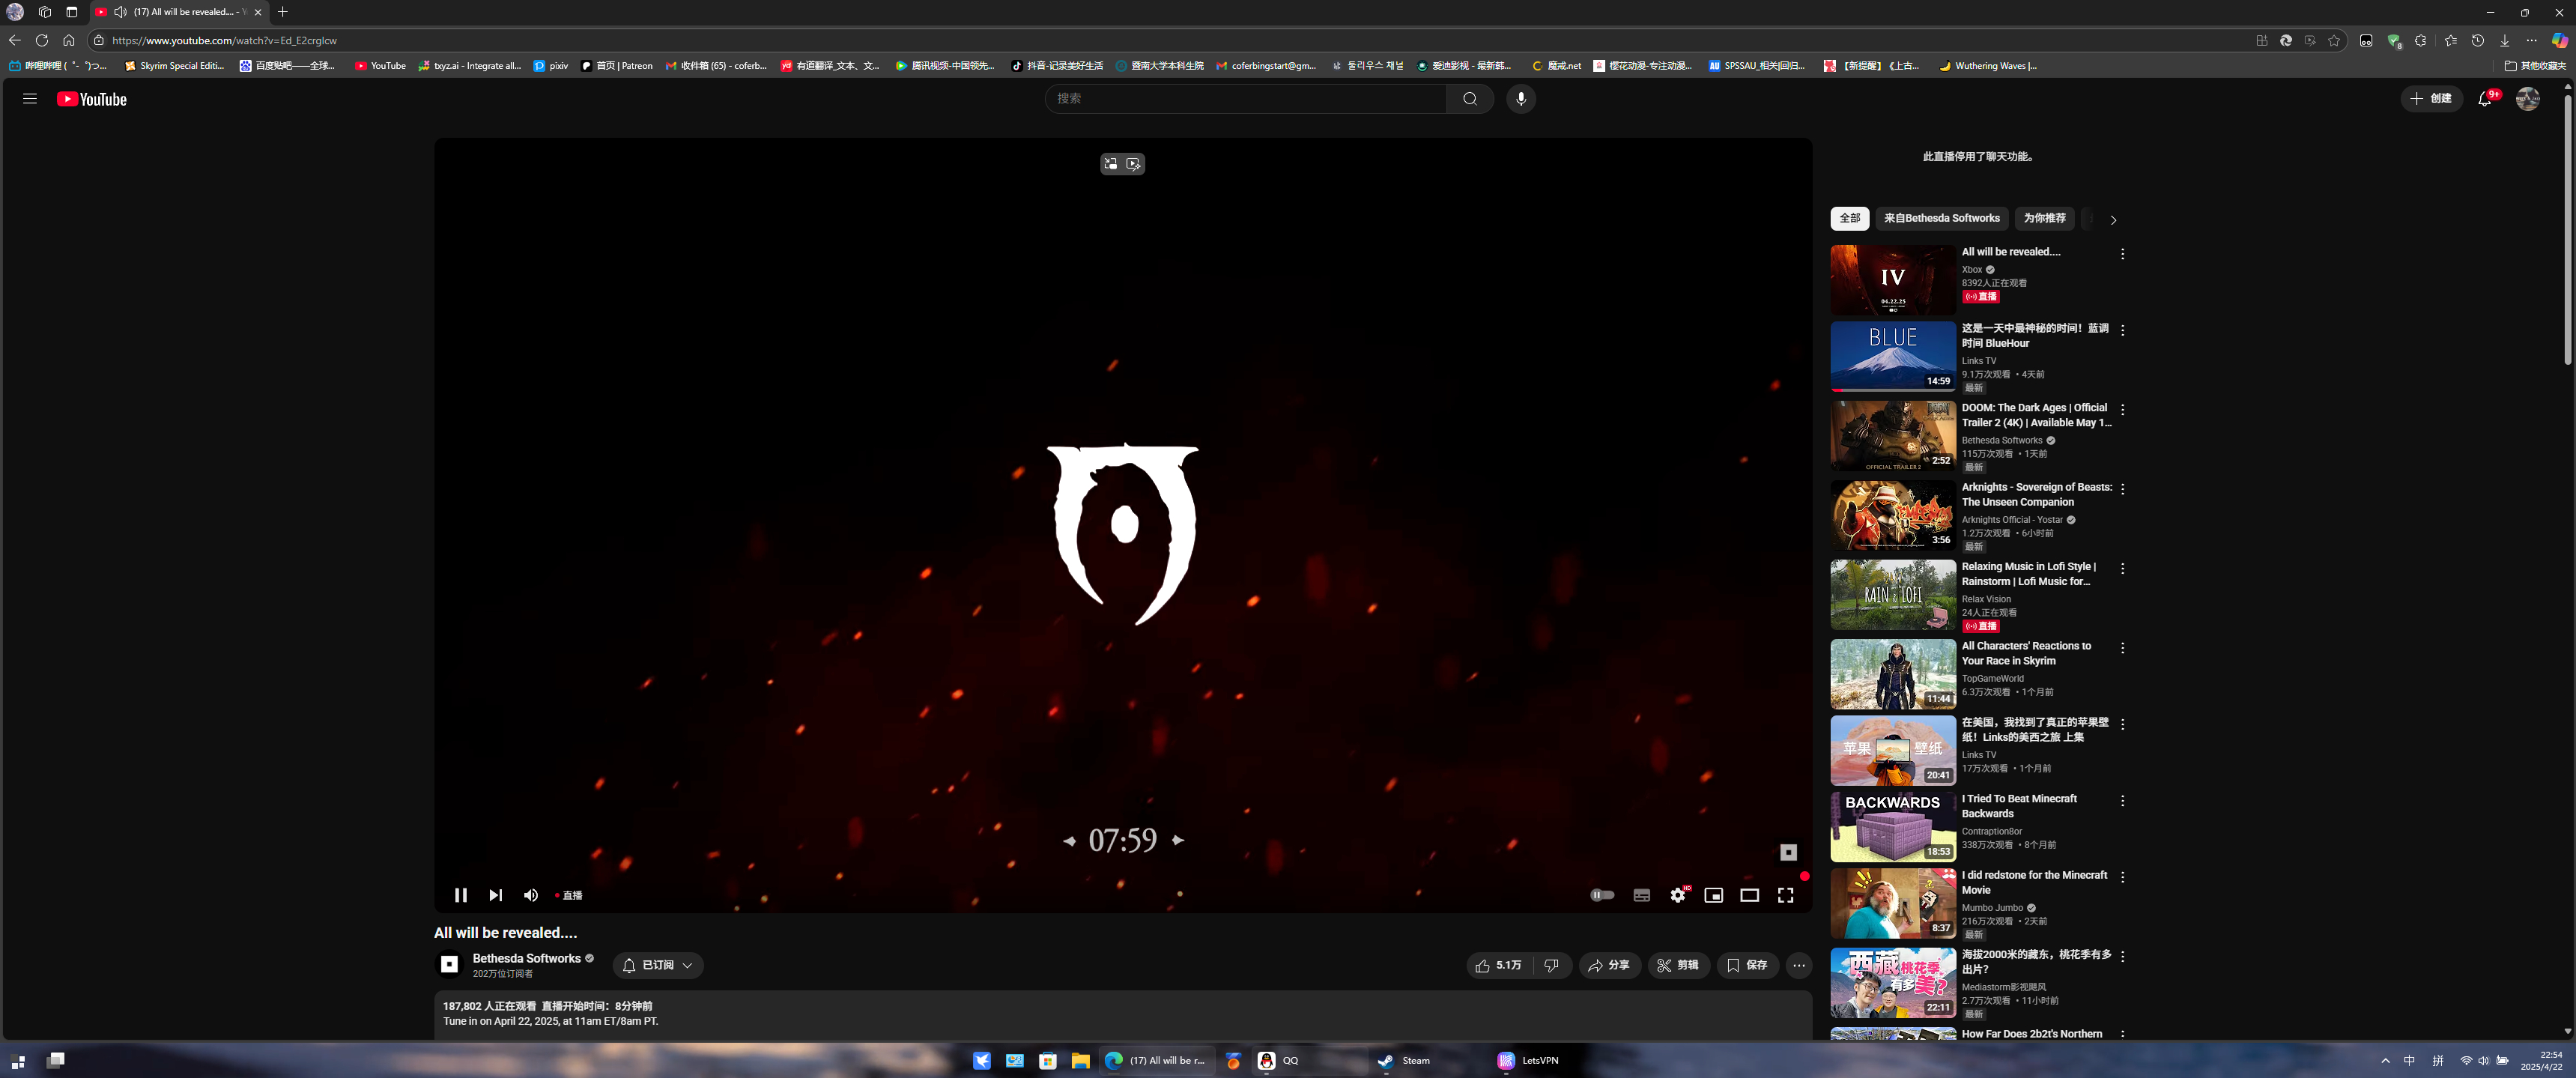Click the screenshot video overlay icon above video
Viewport: 2576px width, 1078px height.
tap(1133, 163)
